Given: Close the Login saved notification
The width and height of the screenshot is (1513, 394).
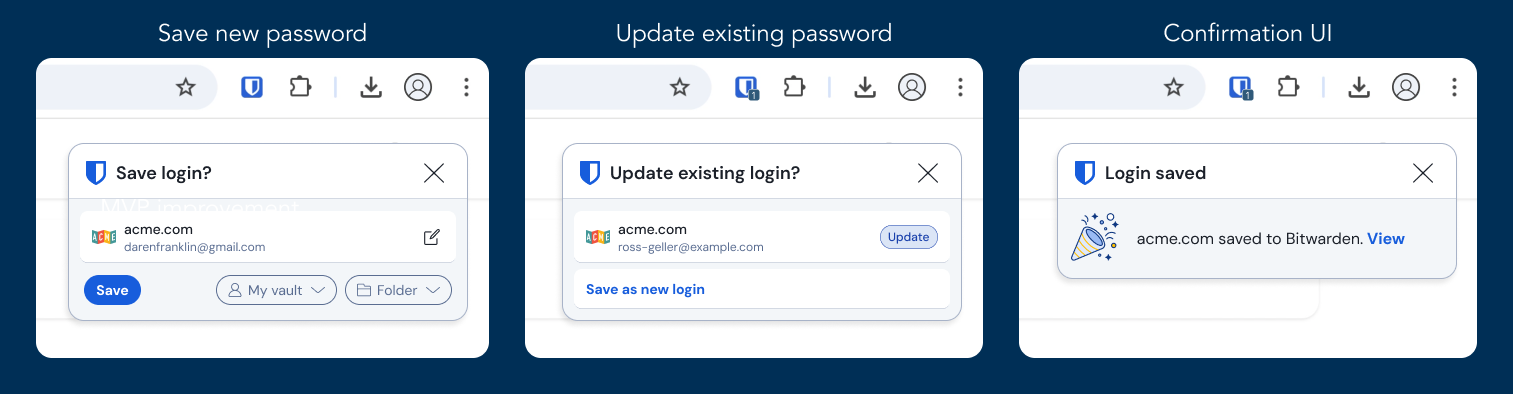Looking at the screenshot, I should click(1423, 173).
